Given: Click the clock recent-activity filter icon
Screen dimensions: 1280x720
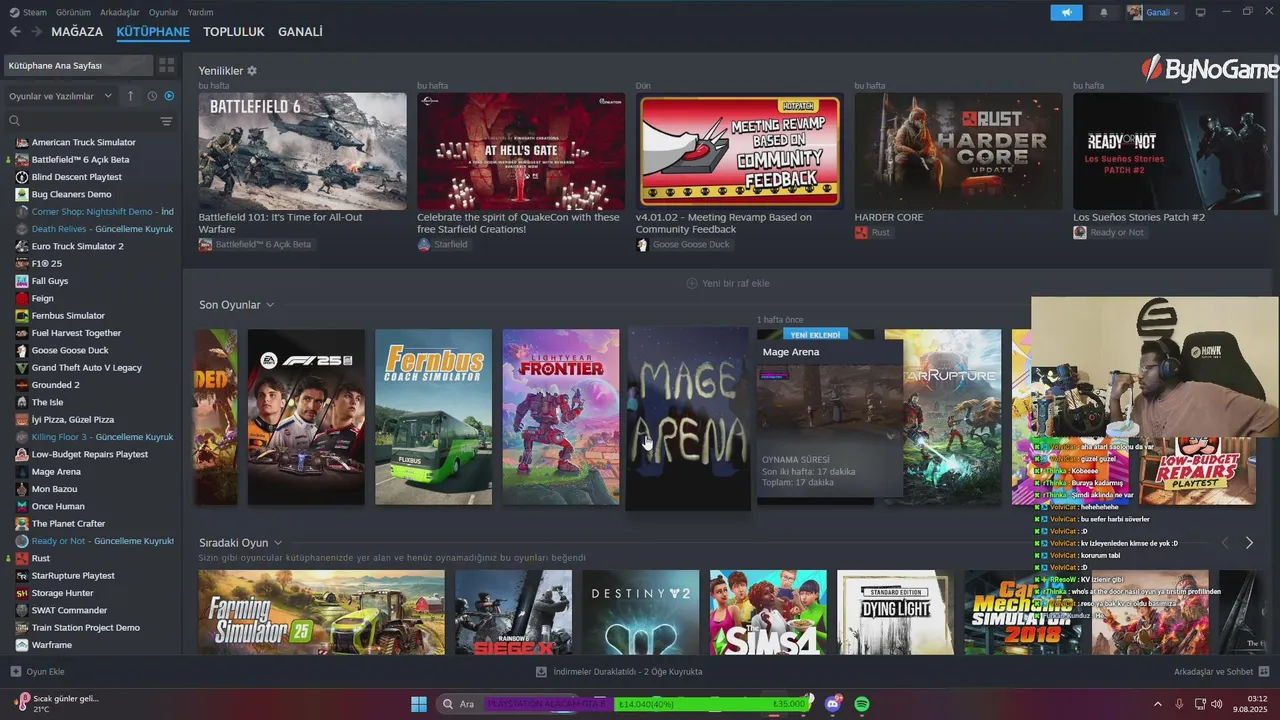Looking at the screenshot, I should click(x=152, y=96).
